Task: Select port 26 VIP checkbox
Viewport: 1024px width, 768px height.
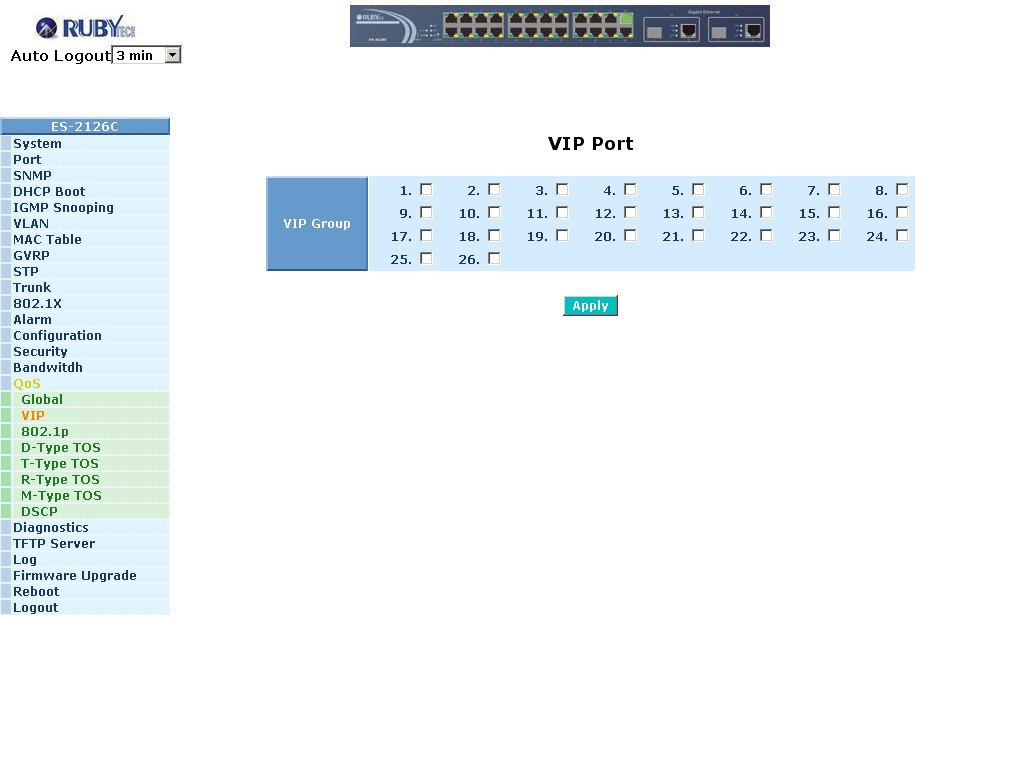Action: coord(494,258)
